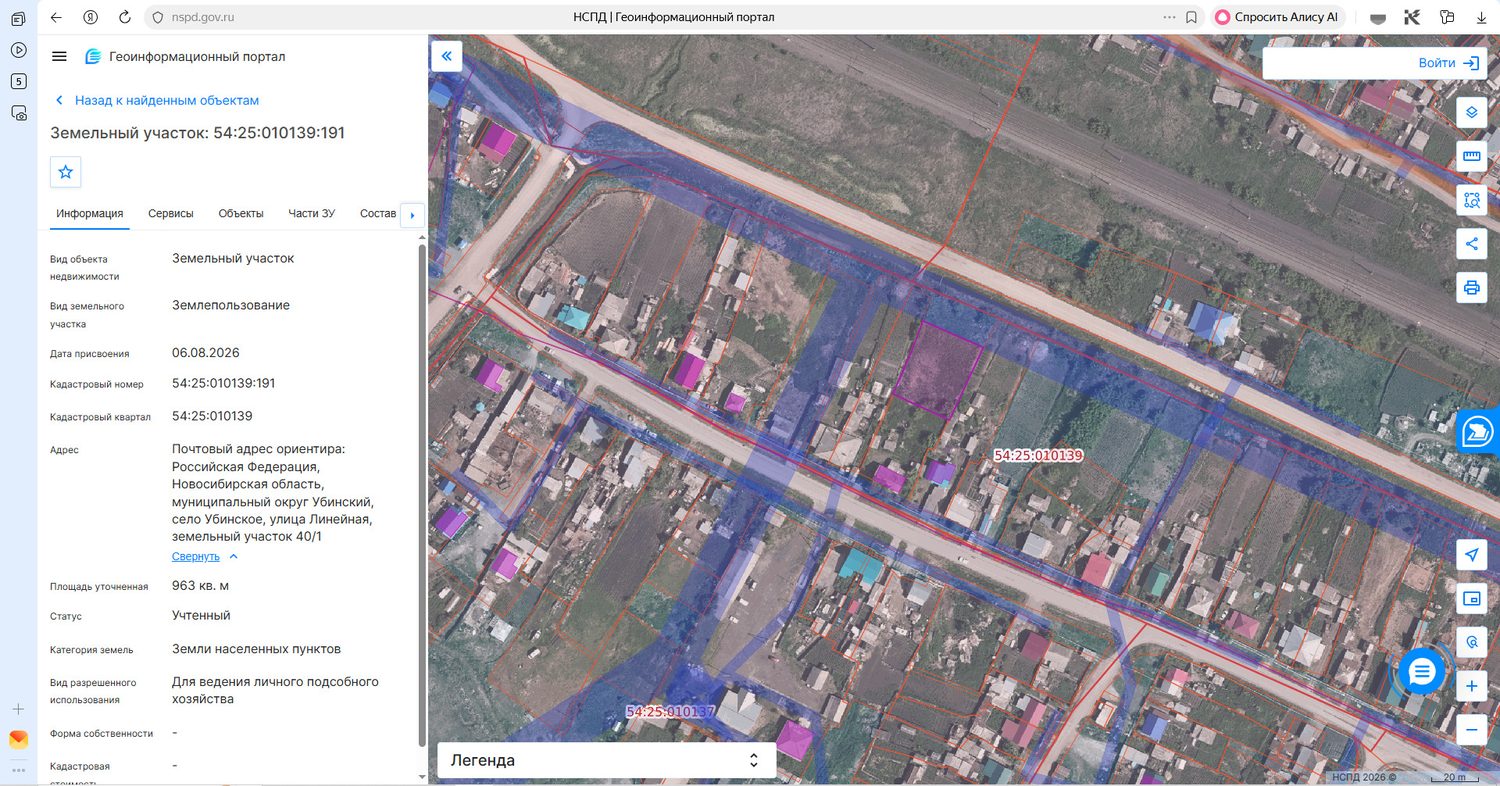This screenshot has height=786, width=1500.
Task: Click the status value Учтенный
Action: (201, 615)
